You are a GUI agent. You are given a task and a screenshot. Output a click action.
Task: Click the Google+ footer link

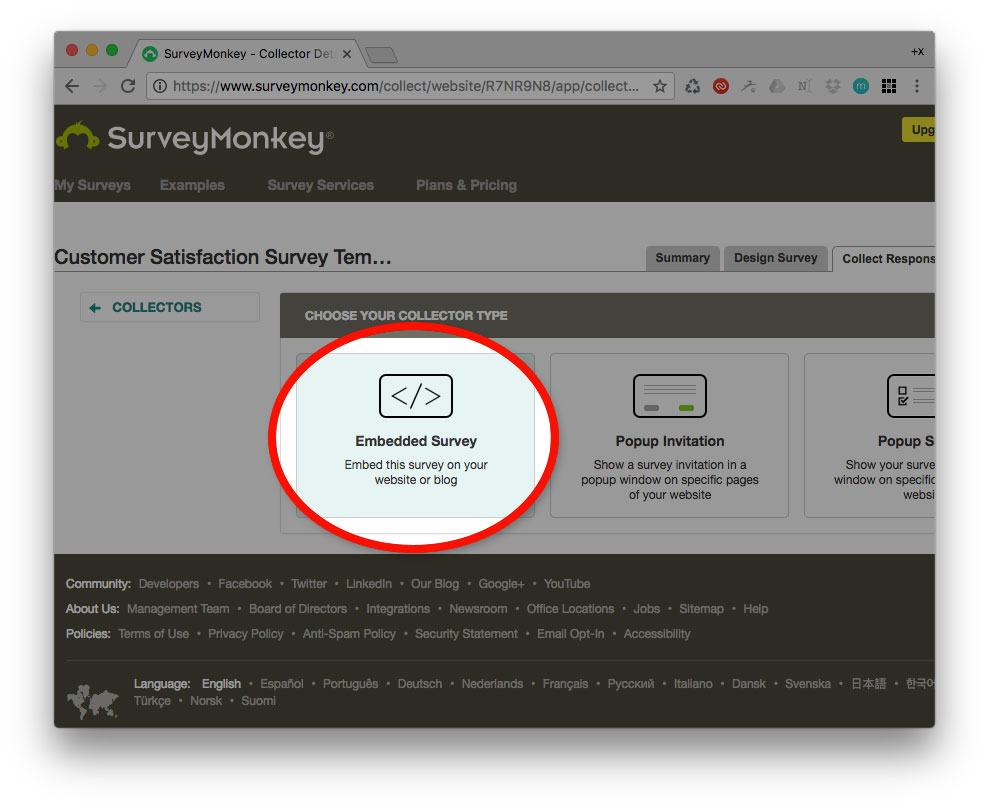[x=501, y=583]
